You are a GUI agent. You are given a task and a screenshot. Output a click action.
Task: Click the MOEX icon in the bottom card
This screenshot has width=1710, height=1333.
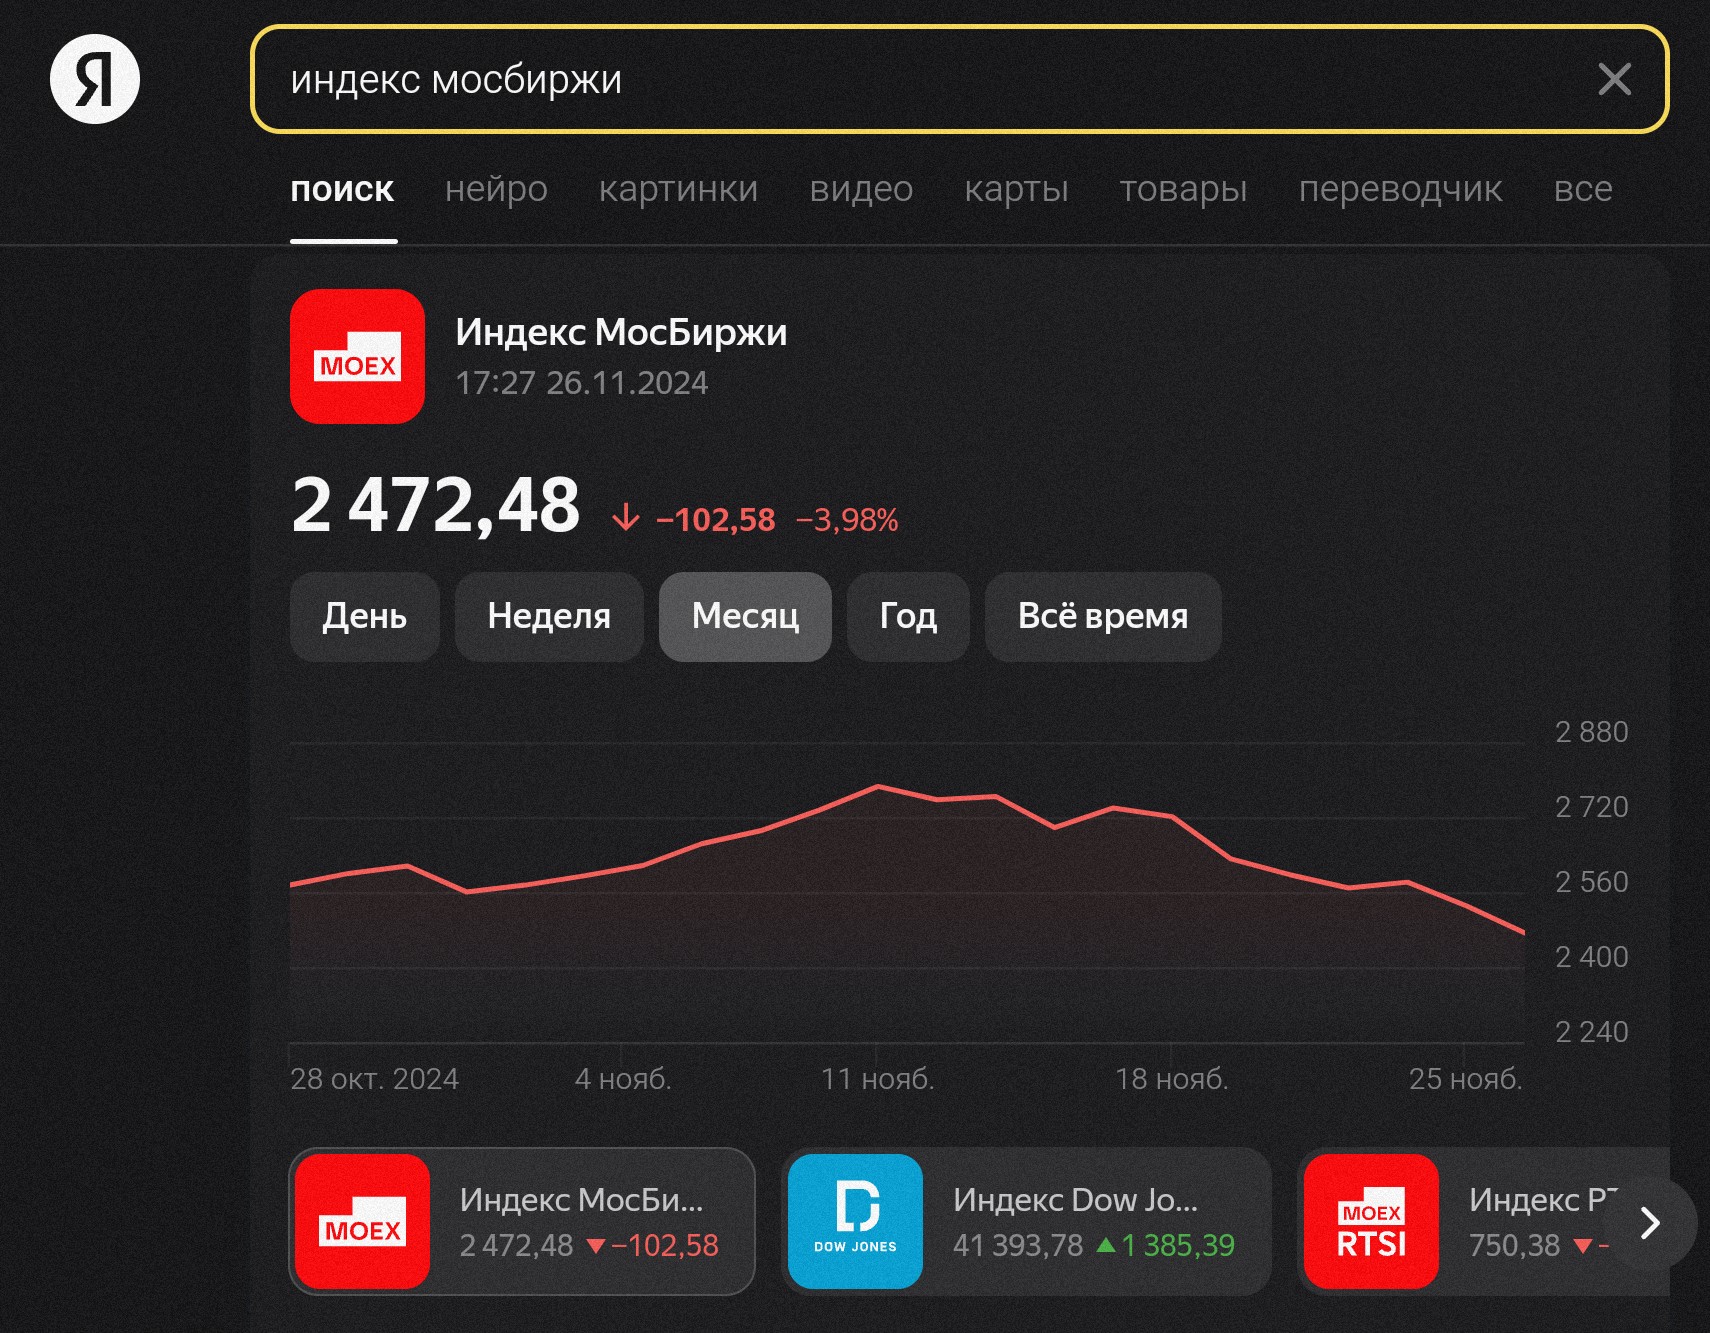pos(362,1221)
